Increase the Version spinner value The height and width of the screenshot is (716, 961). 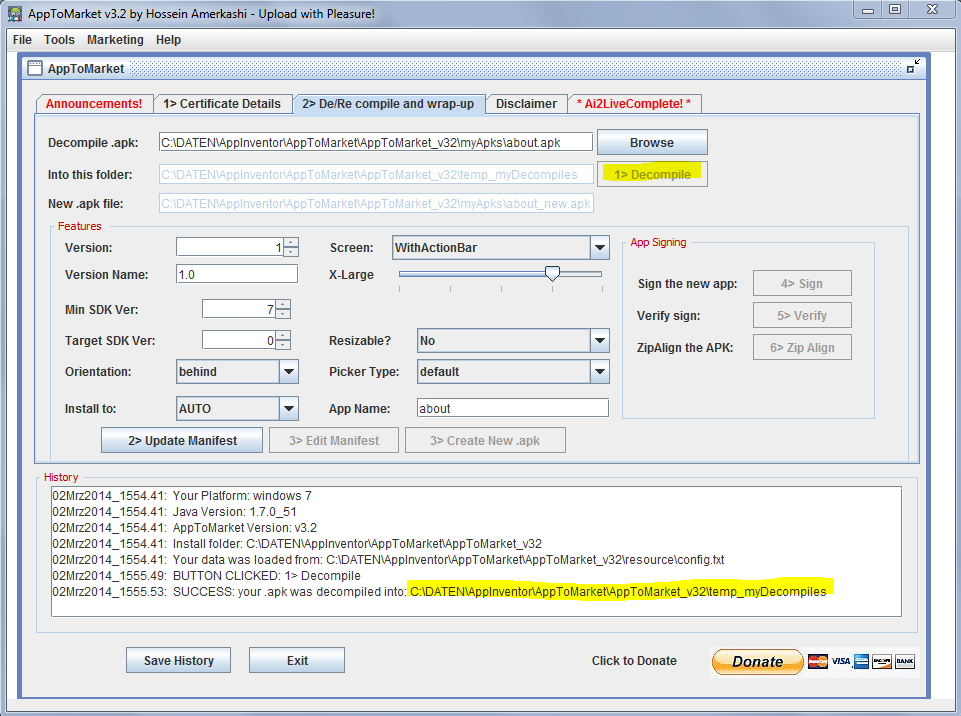(x=291, y=242)
